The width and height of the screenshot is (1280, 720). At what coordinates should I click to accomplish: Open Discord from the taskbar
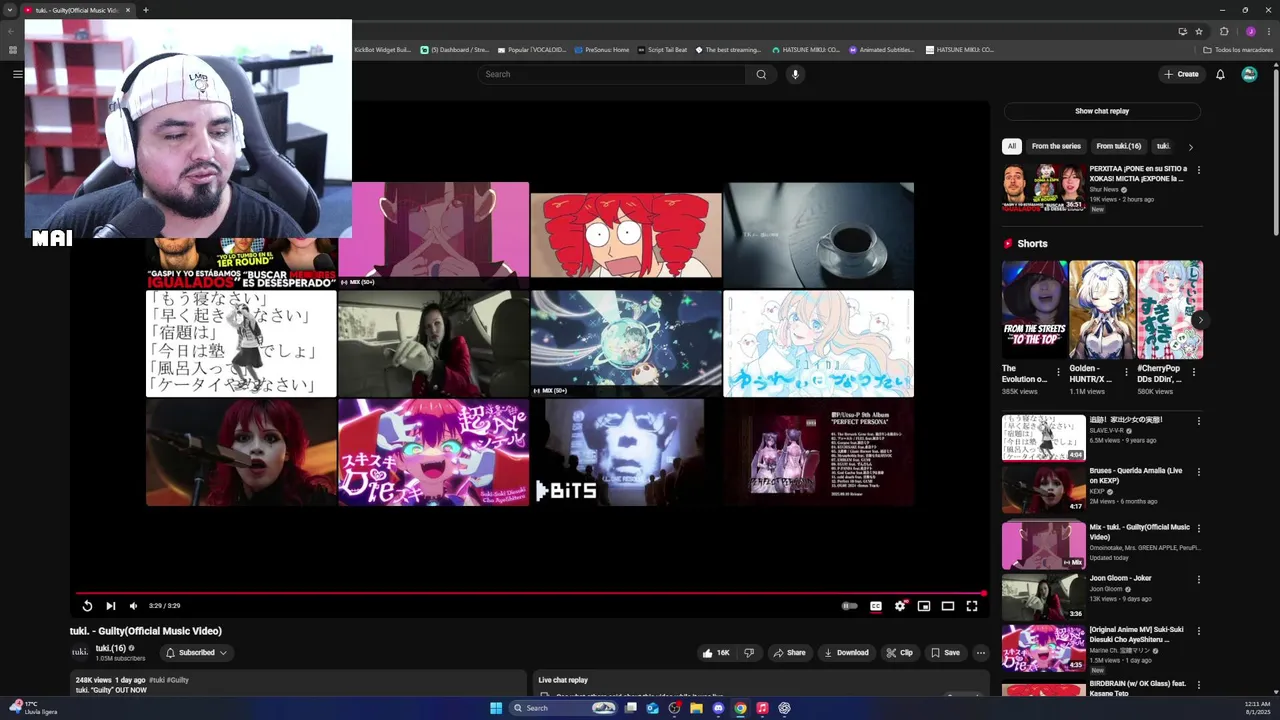click(718, 708)
